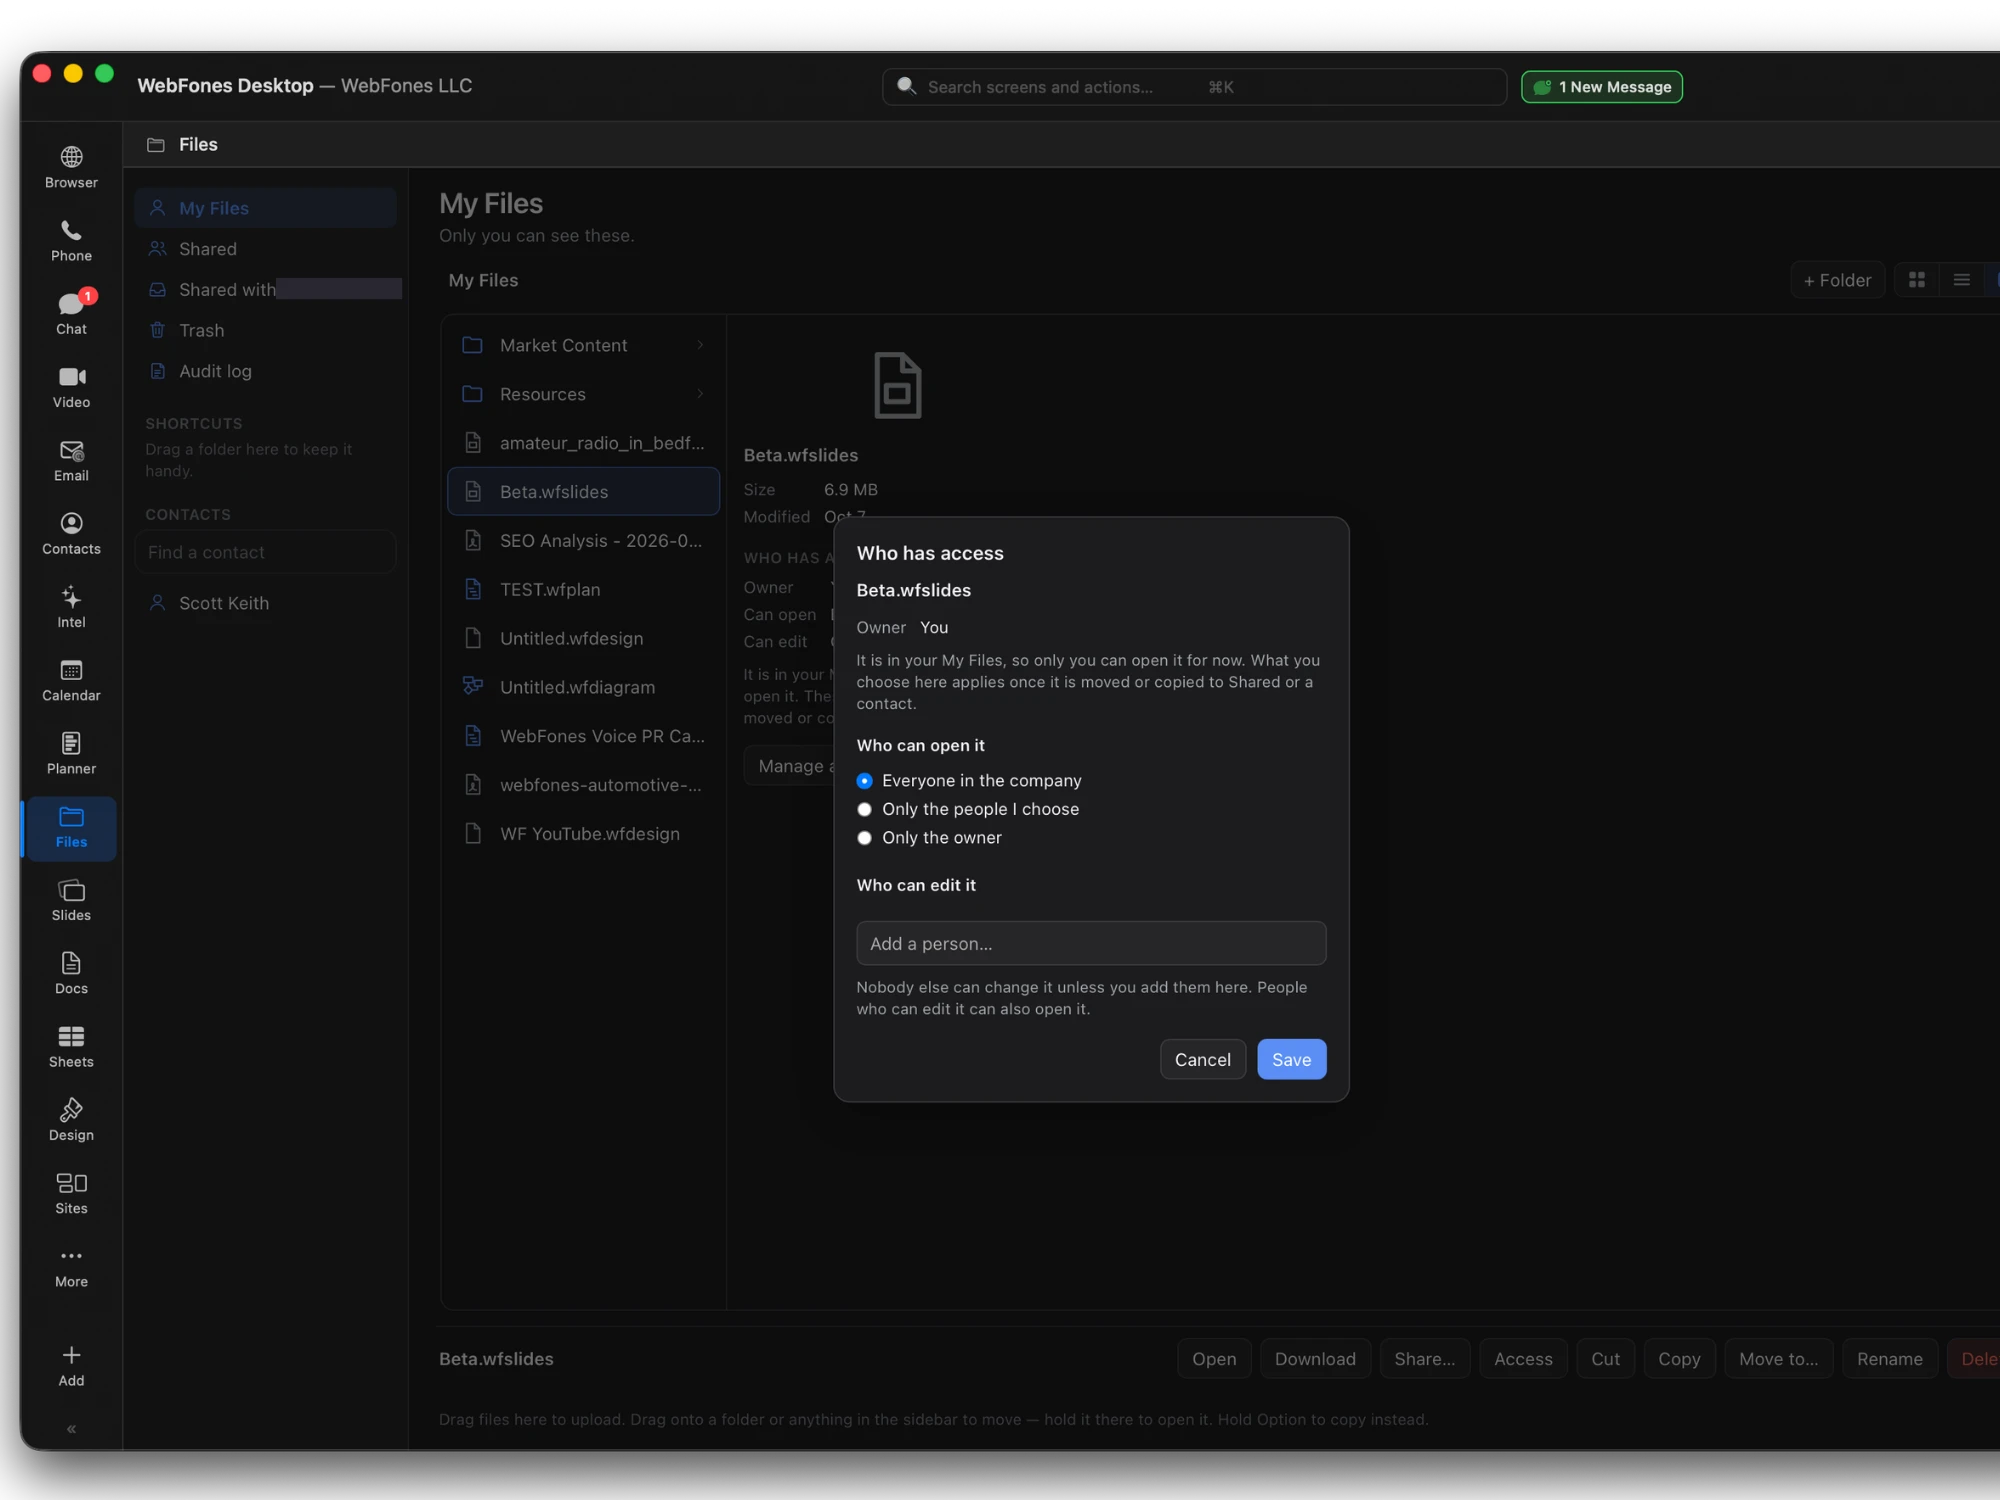Open the Audit log section
The width and height of the screenshot is (2000, 1500).
pos(265,371)
